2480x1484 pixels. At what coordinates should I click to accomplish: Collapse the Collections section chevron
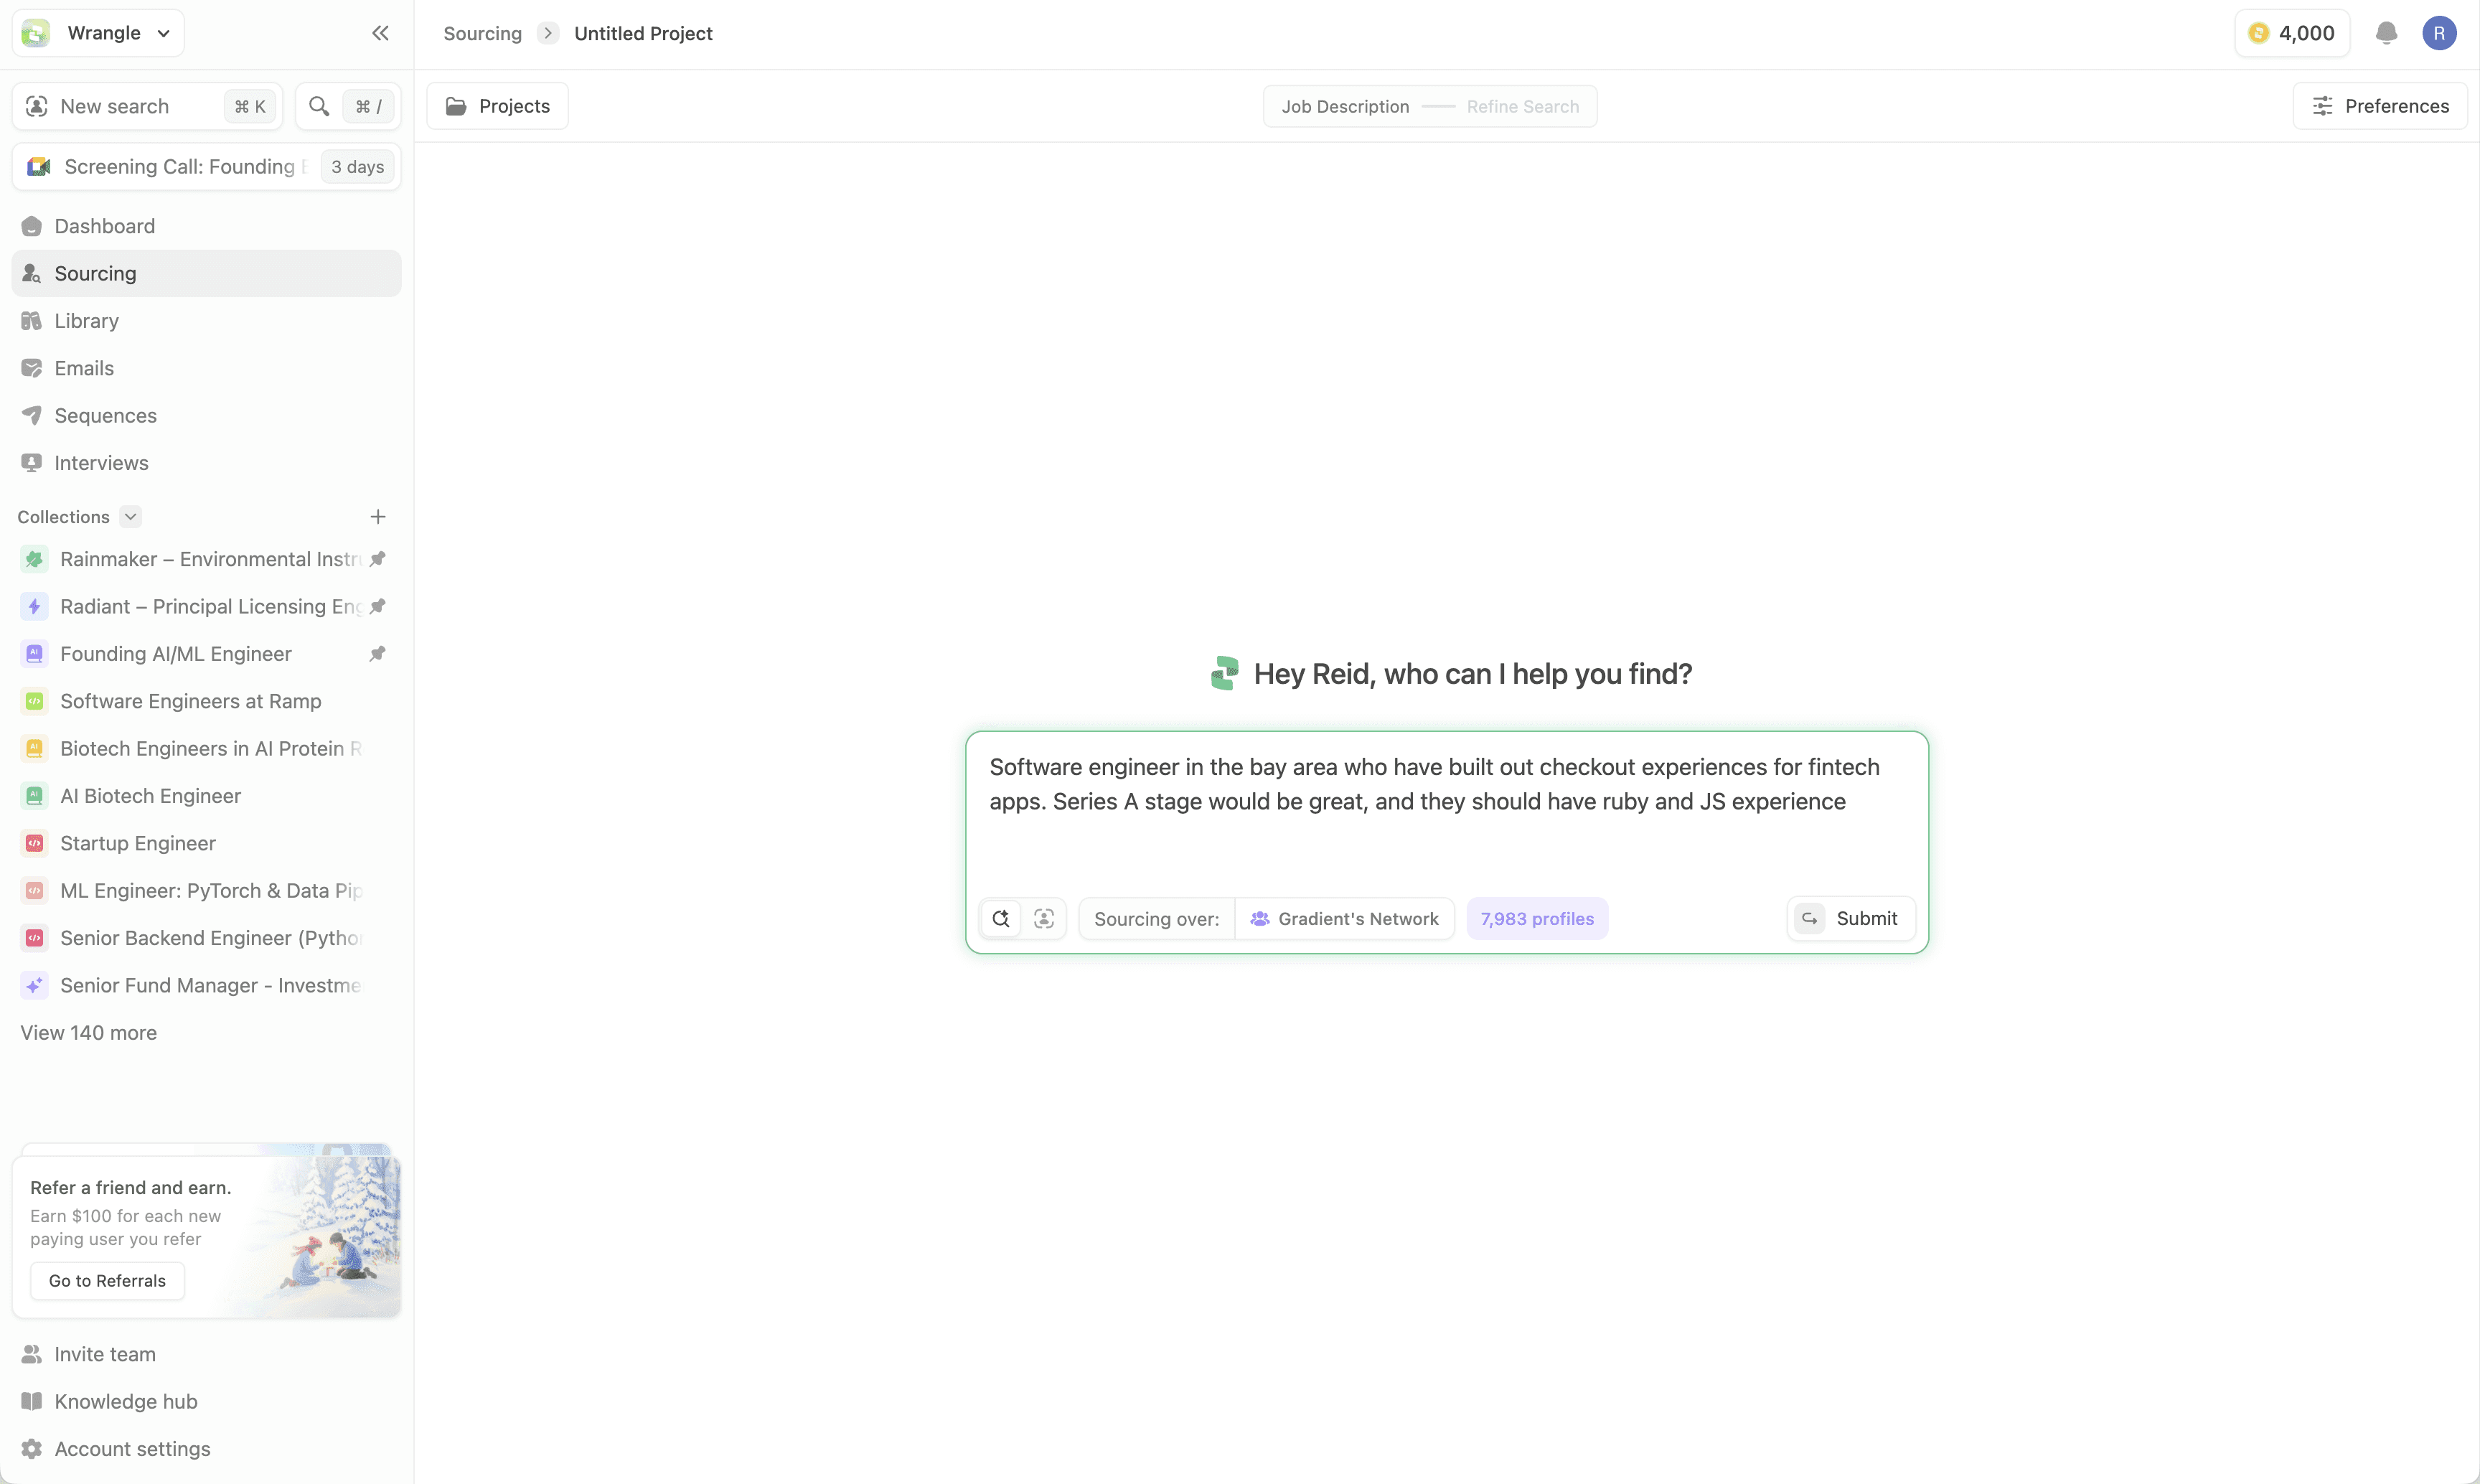click(130, 517)
